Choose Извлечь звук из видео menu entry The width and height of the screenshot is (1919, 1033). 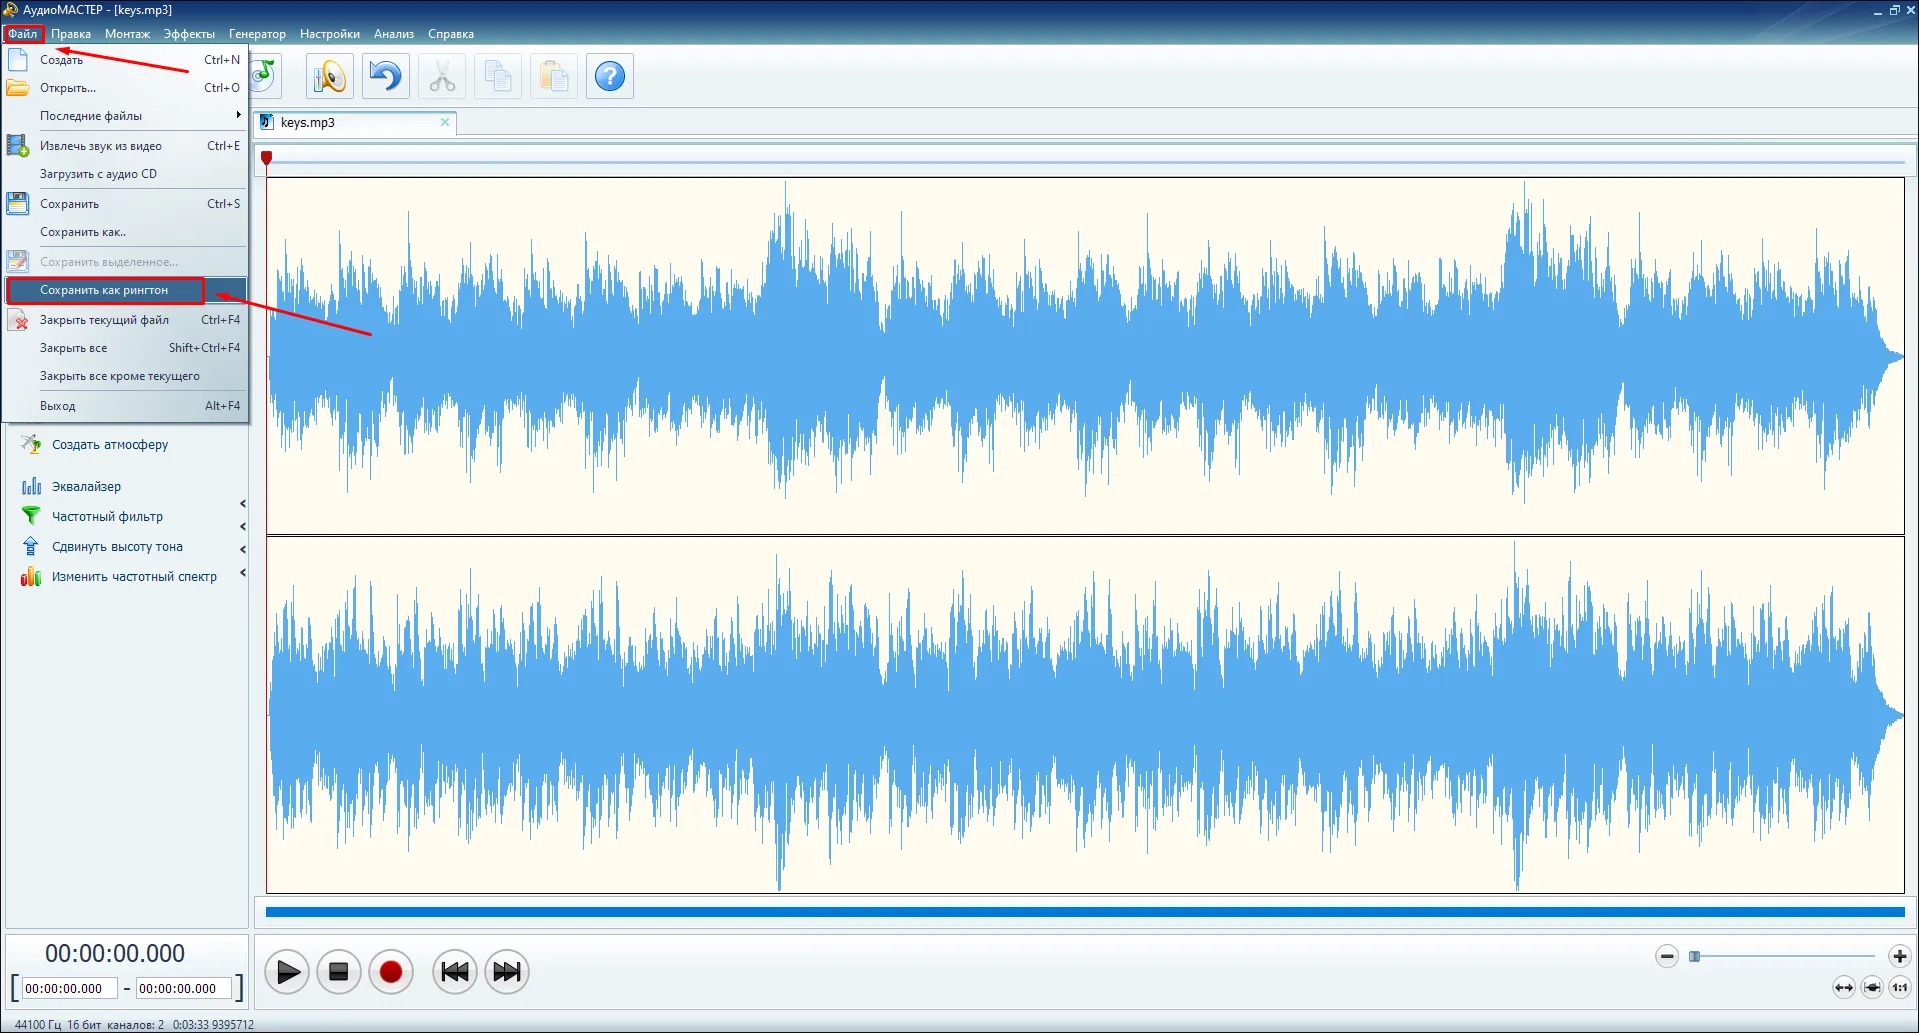pyautogui.click(x=125, y=146)
